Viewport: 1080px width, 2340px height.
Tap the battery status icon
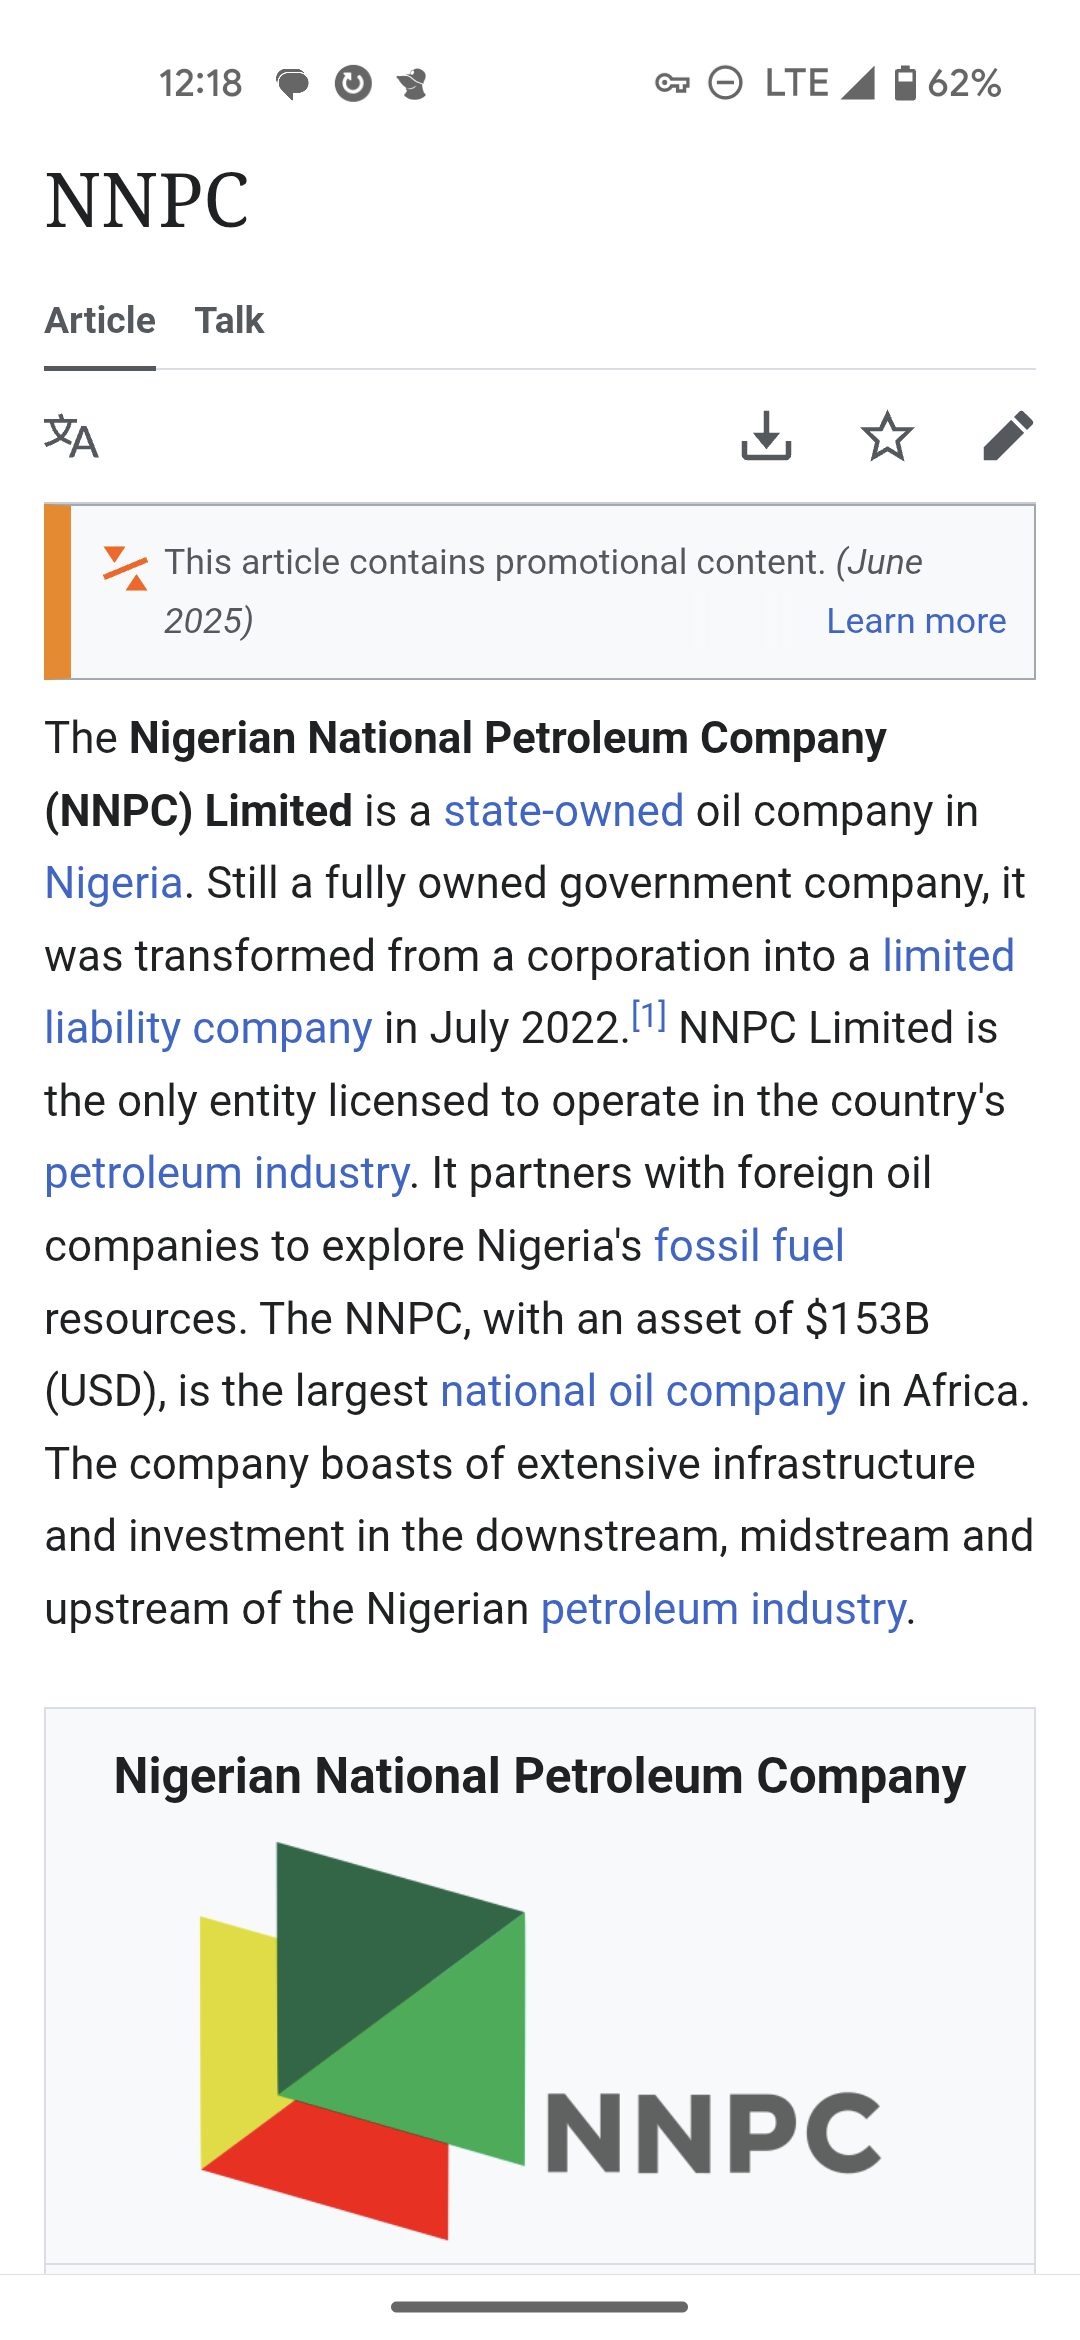904,83
